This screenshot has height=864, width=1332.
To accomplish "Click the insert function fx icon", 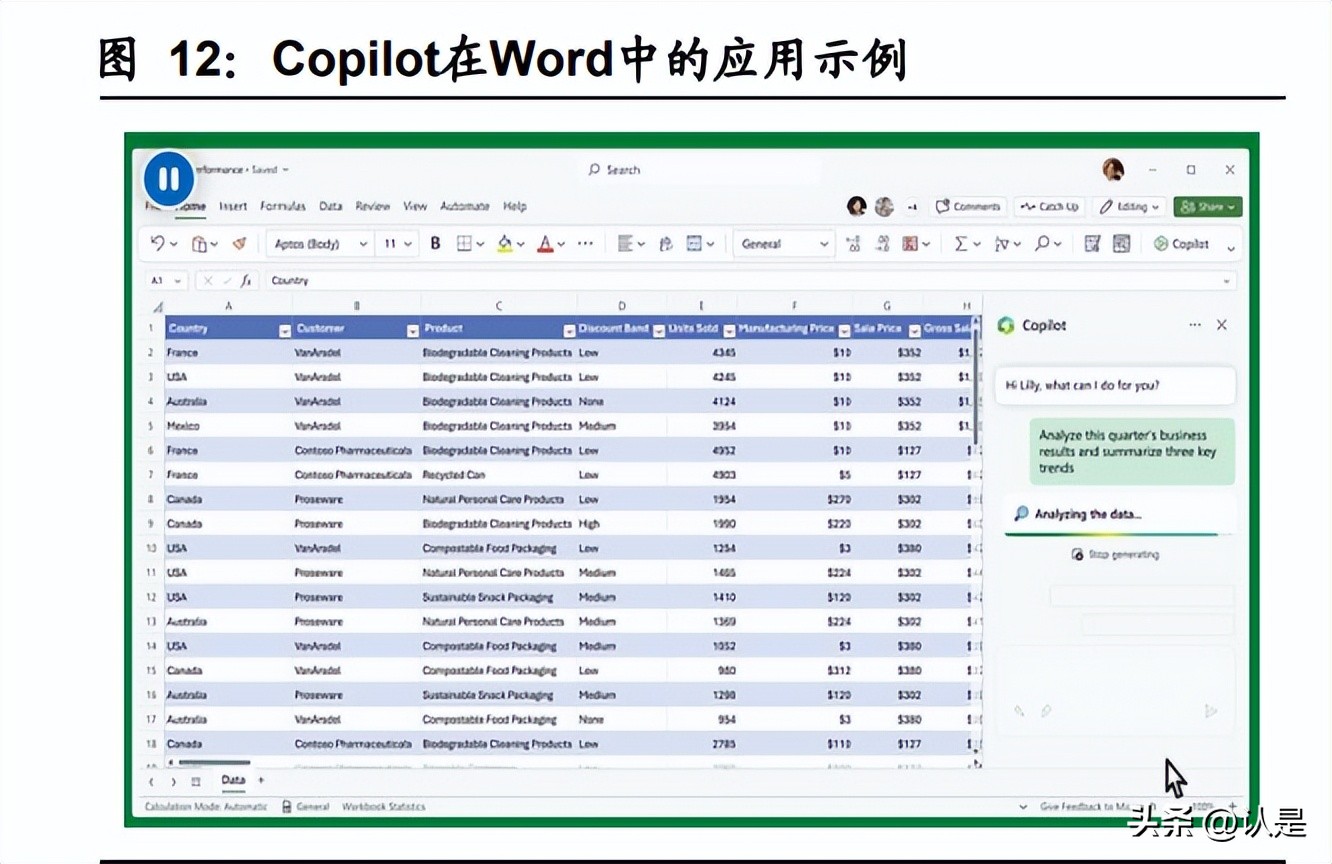I will (246, 281).
